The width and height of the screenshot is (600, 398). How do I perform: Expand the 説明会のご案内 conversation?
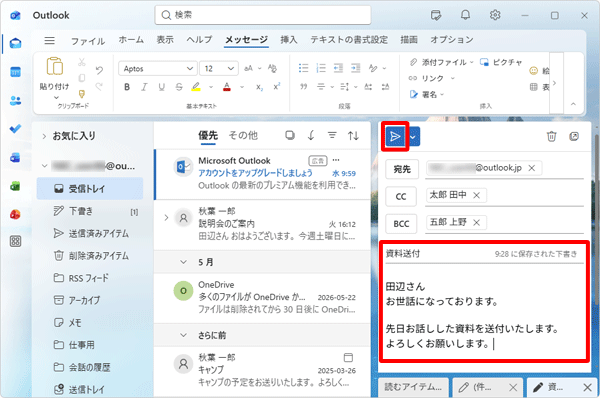pos(166,218)
